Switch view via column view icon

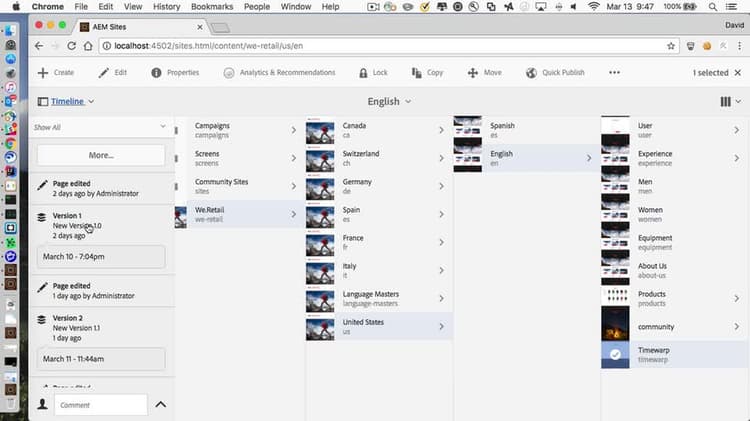tap(726, 101)
